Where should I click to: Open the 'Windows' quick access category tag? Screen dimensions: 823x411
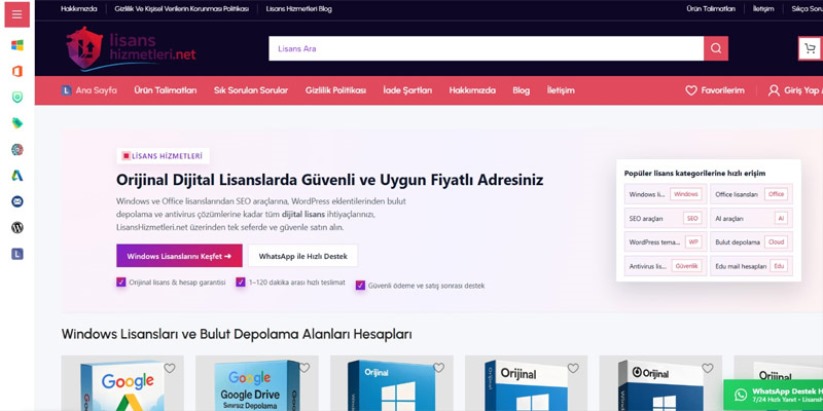pos(686,194)
